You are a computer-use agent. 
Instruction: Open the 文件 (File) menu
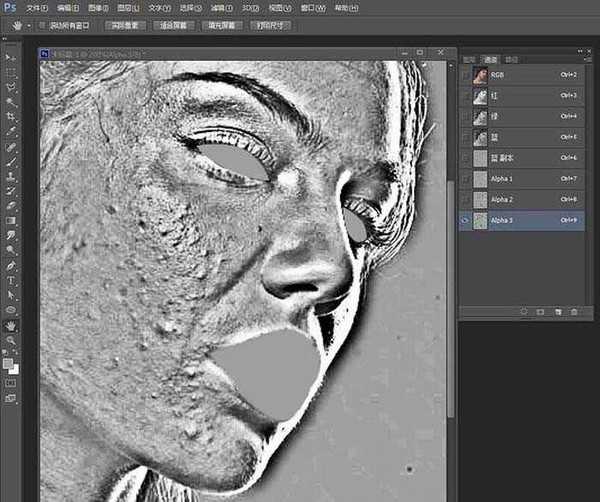click(38, 7)
